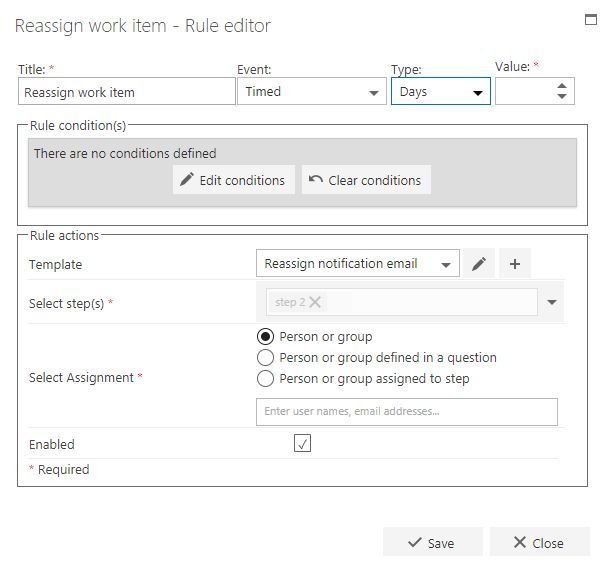Open the Event dropdown showing Timed
This screenshot has height=573, width=609.
[x=312, y=91]
